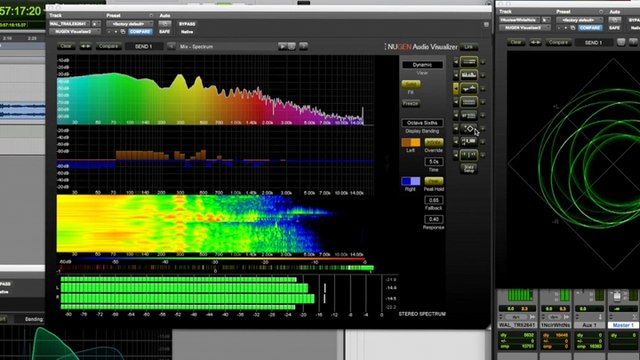This screenshot has width=640, height=360.
Task: Click the plus button right of first view icon
Action: 483,62
